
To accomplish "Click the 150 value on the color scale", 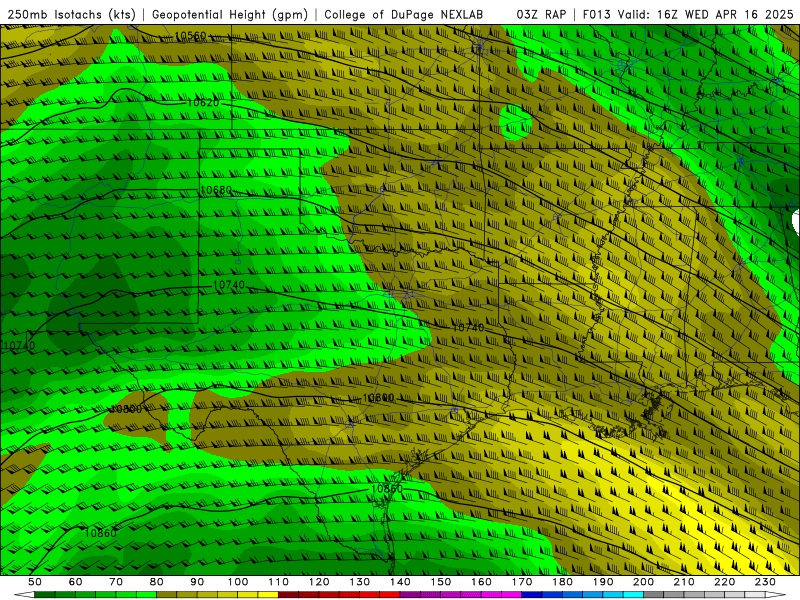I will pos(441,582).
